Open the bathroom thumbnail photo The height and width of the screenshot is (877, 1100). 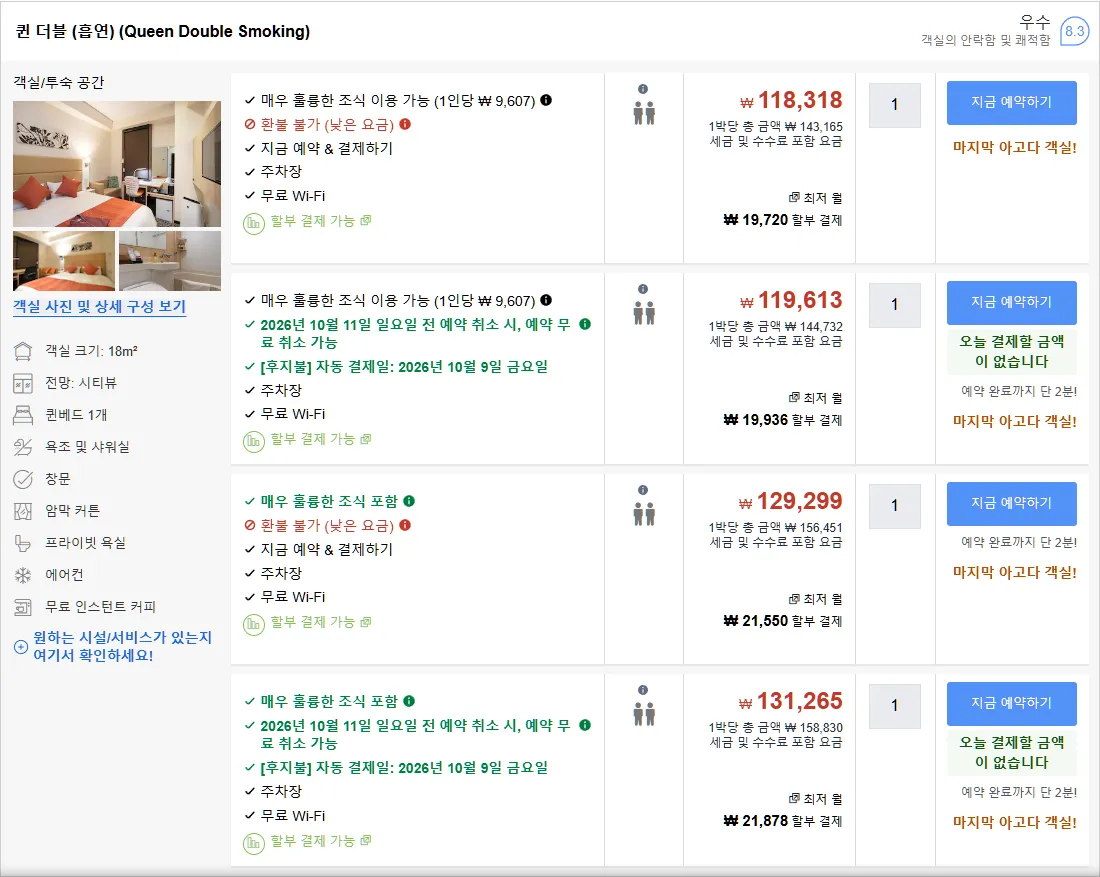(170, 261)
